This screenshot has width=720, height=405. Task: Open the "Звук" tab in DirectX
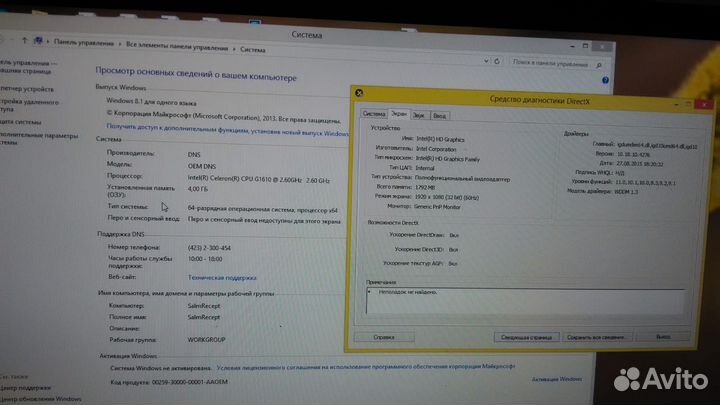point(420,115)
